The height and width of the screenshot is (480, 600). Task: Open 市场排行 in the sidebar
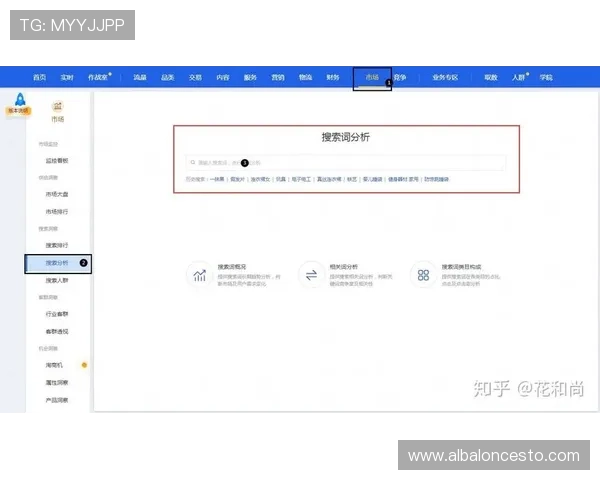tap(57, 211)
